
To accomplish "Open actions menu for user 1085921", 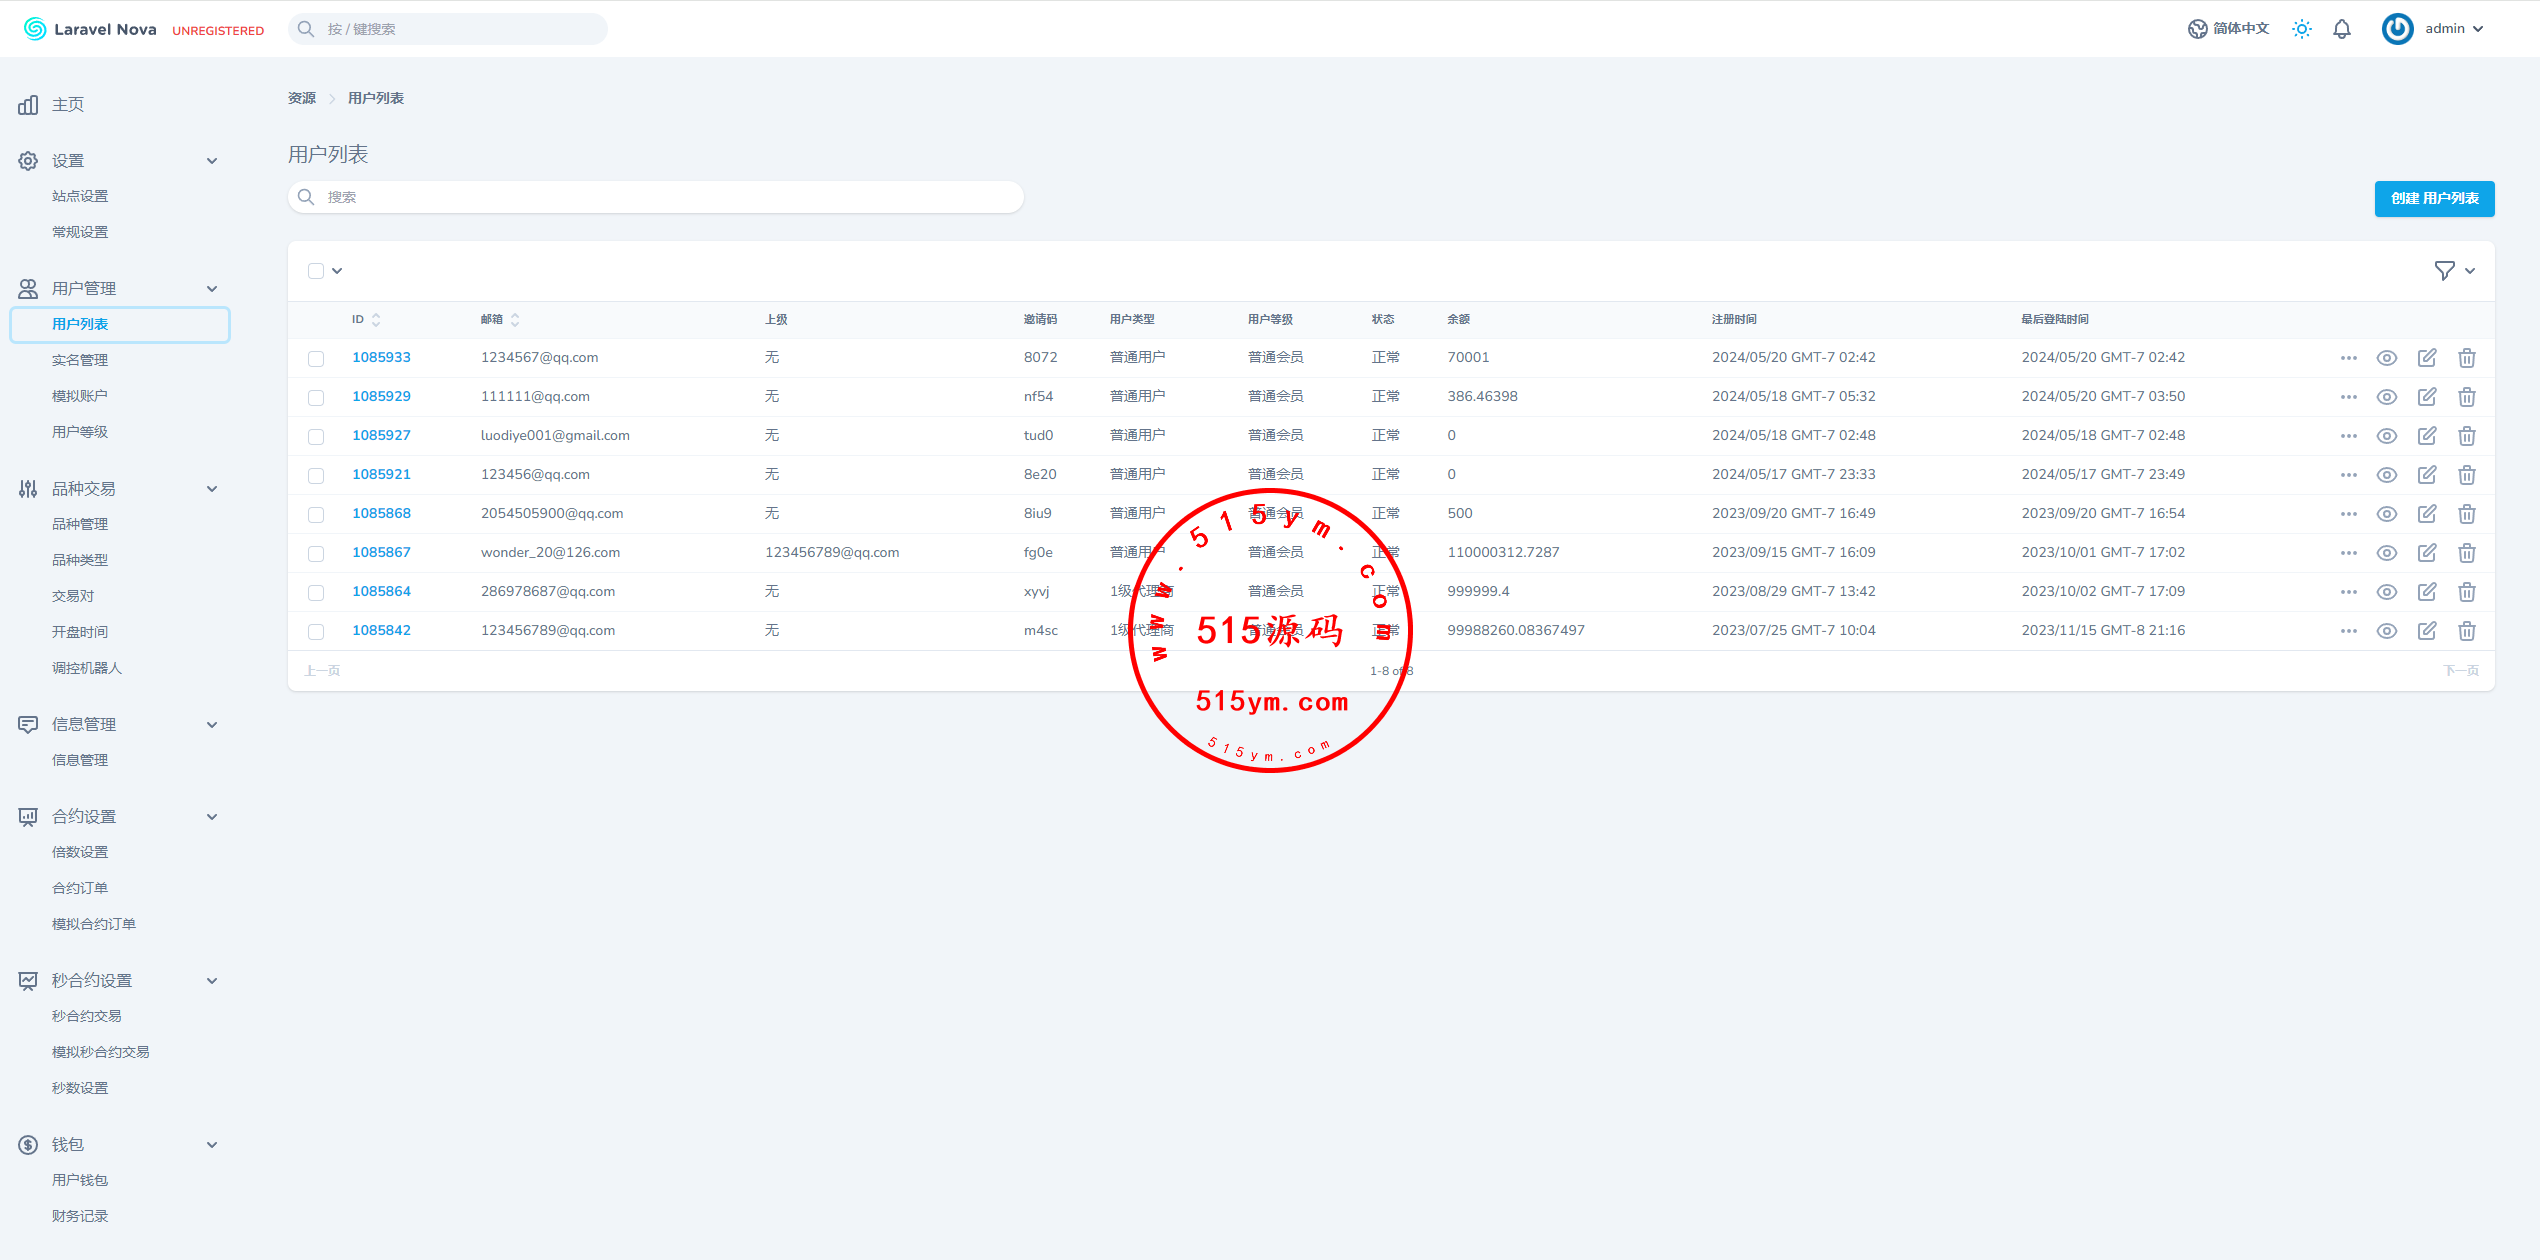I will point(2349,475).
